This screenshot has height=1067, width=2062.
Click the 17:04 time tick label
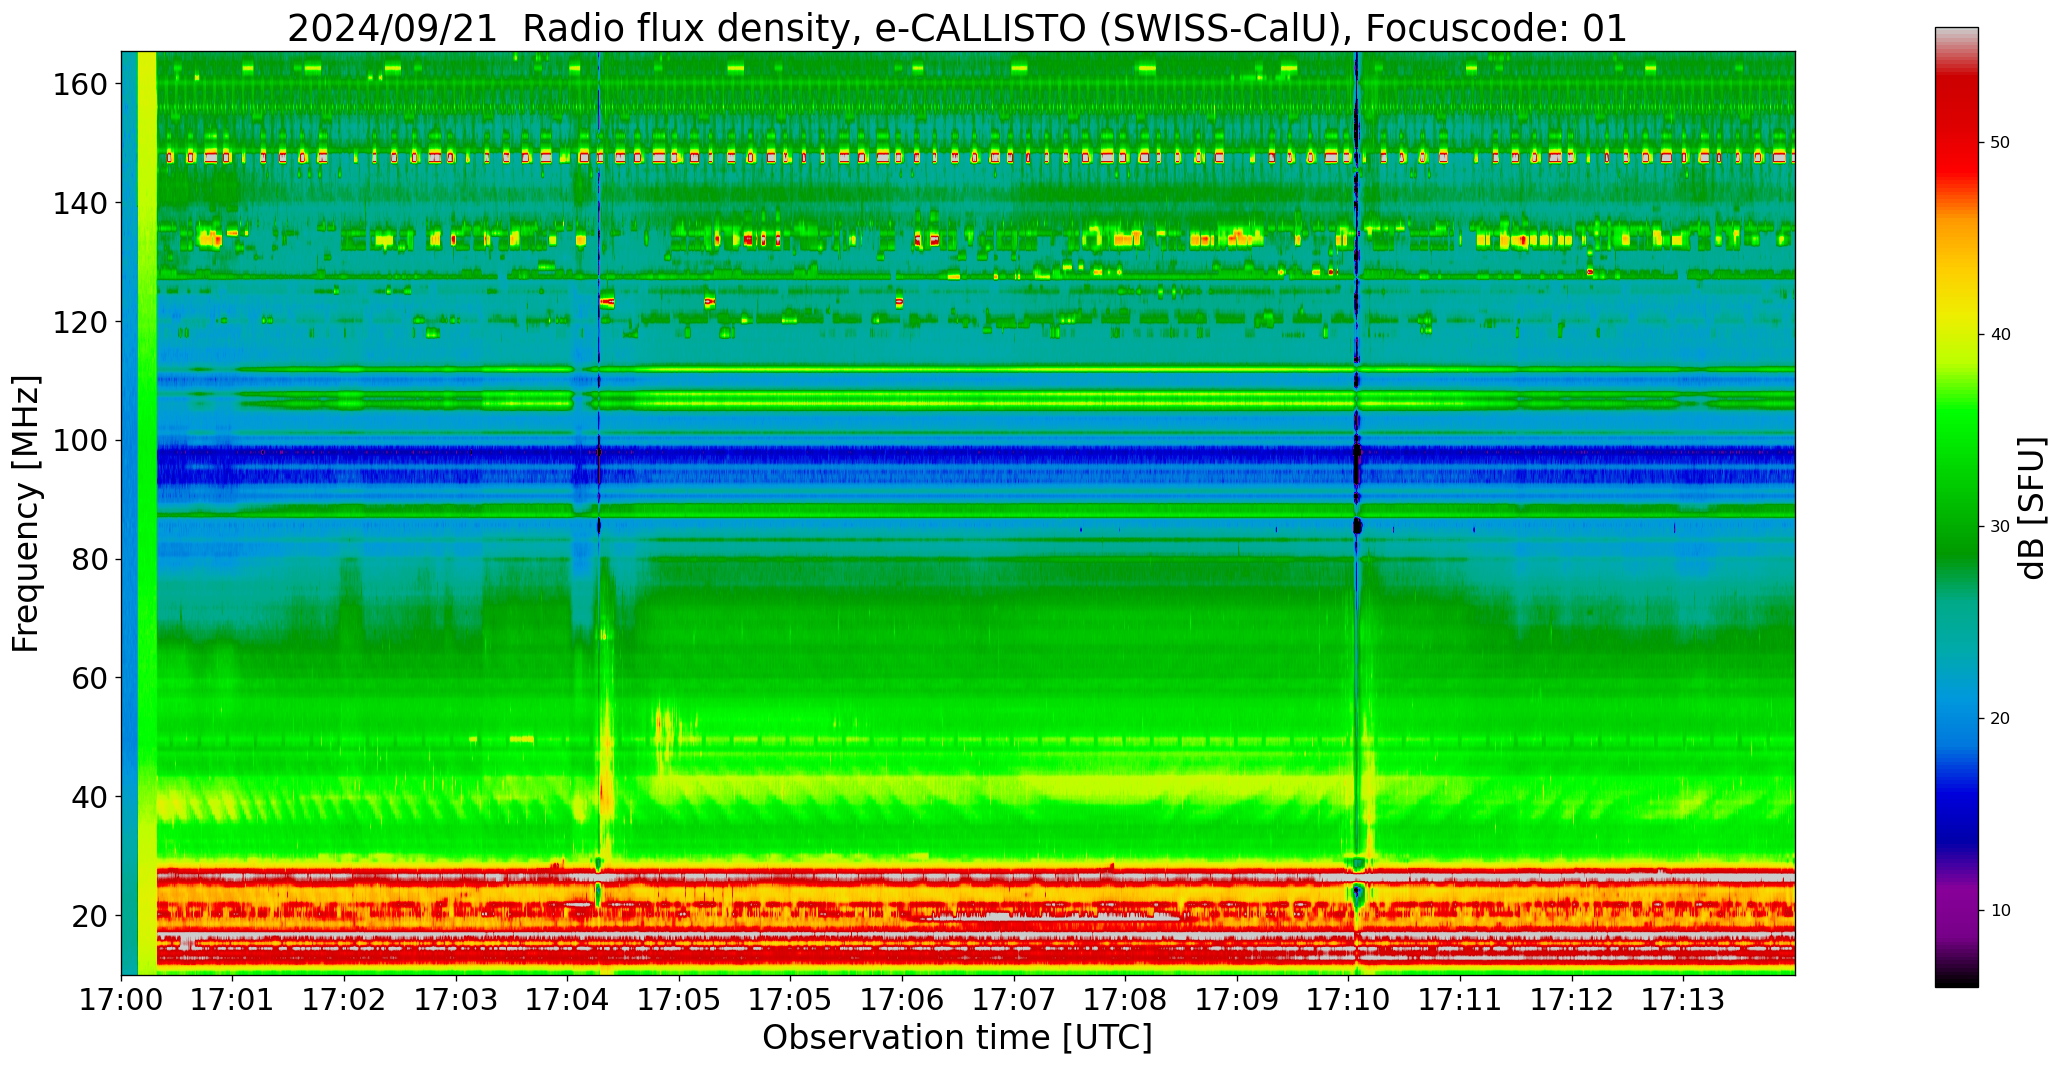coord(568,999)
